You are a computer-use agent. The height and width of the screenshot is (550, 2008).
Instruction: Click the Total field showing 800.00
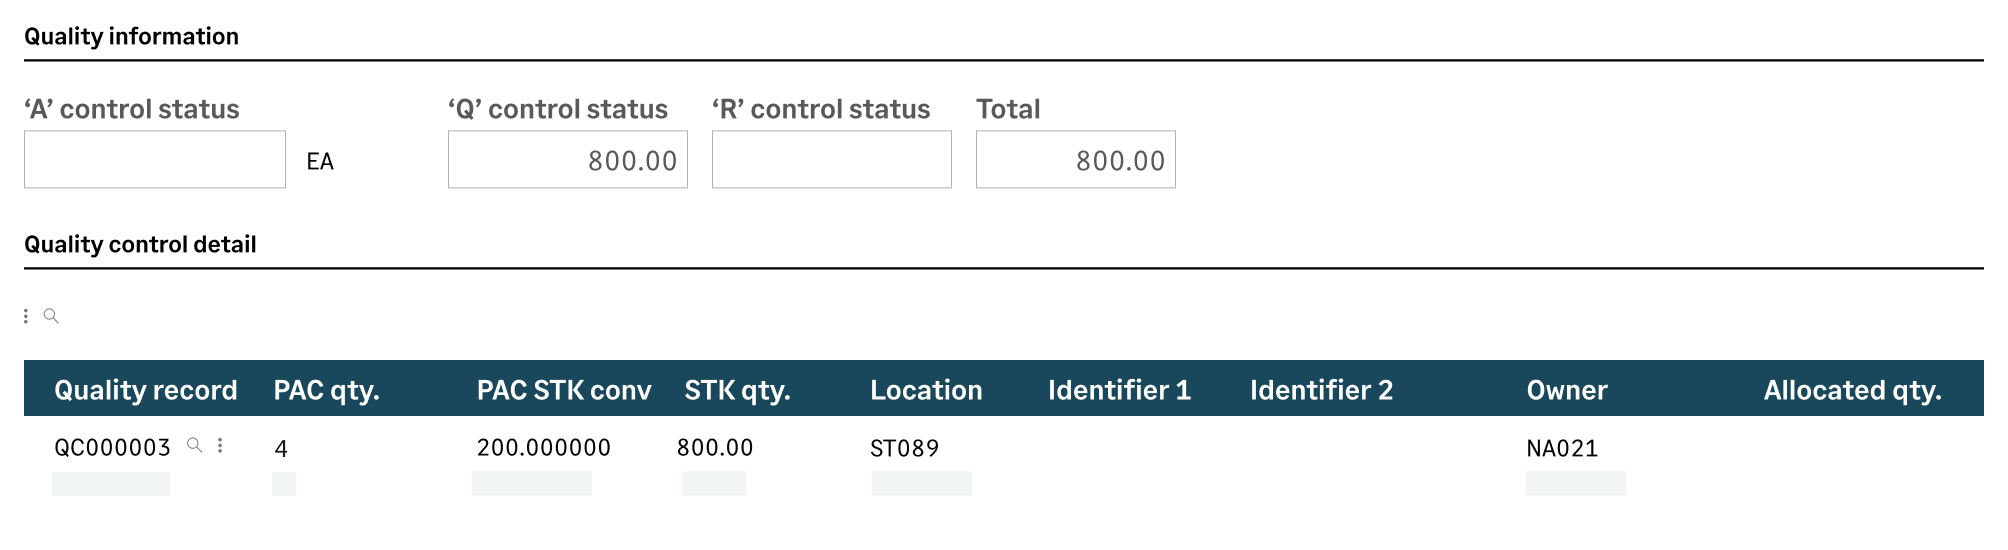(1076, 159)
